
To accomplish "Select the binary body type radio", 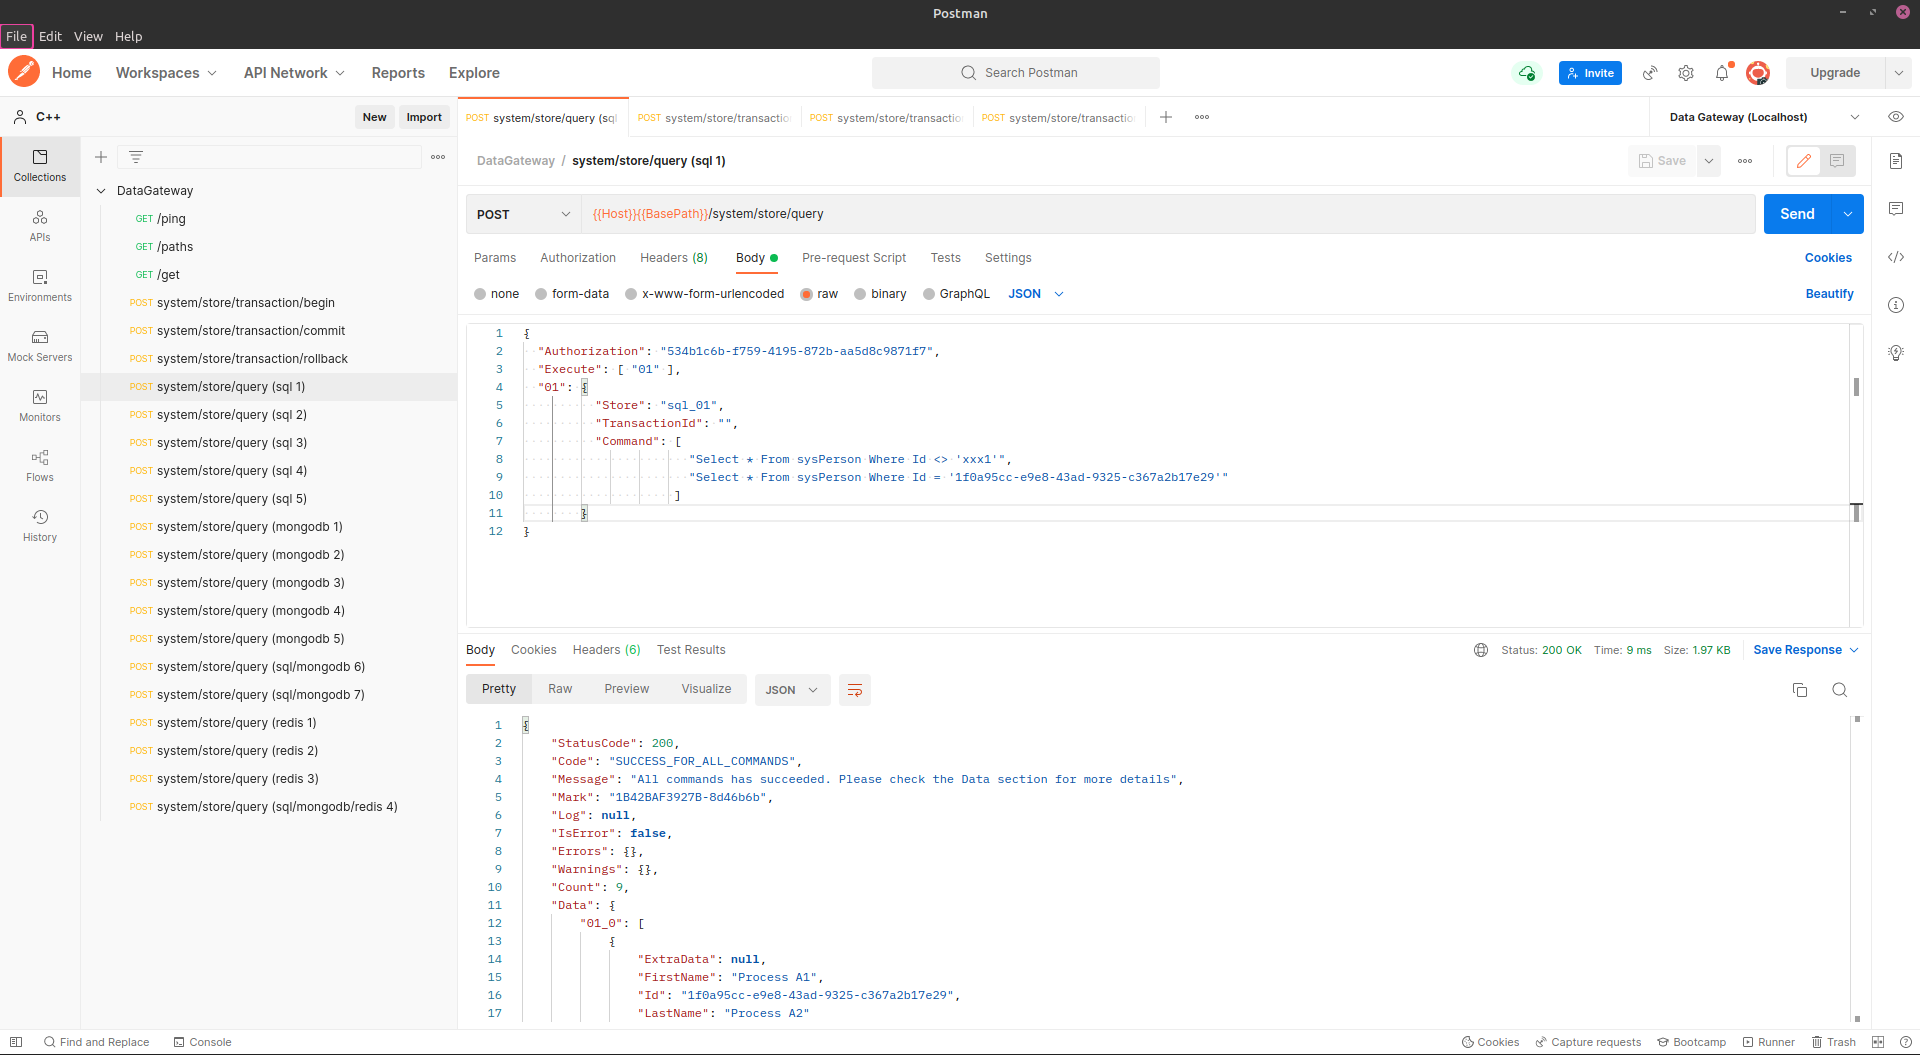I will pos(860,294).
